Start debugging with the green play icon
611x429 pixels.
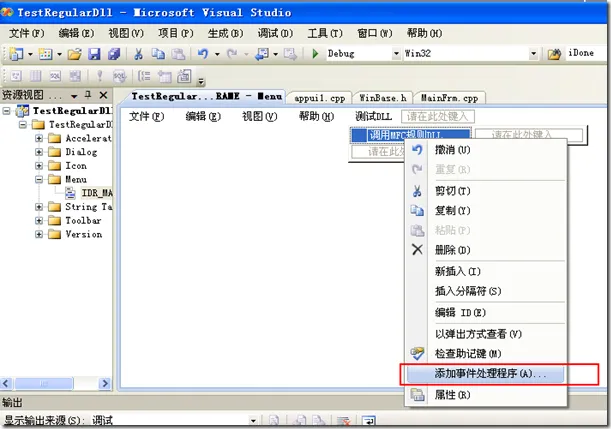point(315,53)
